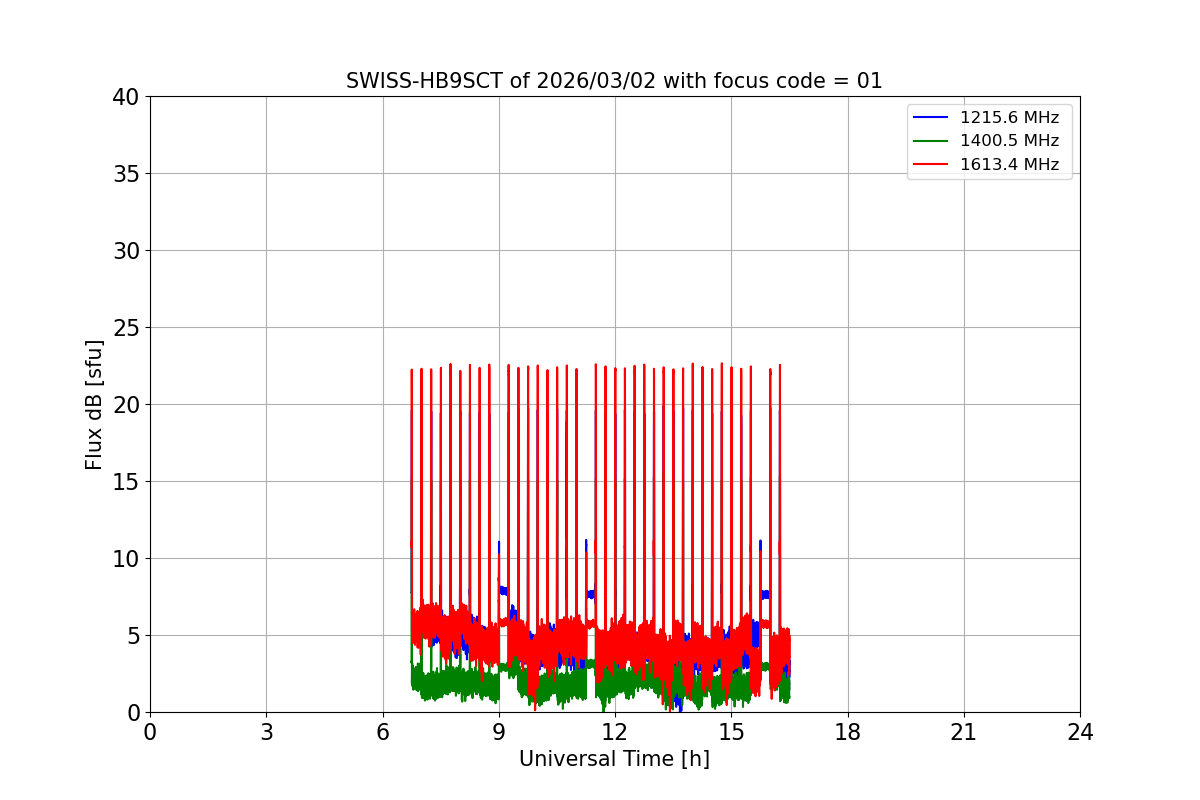This screenshot has height=800, width=1200.
Task: Click the blue line sample in legend
Action: (x=931, y=118)
